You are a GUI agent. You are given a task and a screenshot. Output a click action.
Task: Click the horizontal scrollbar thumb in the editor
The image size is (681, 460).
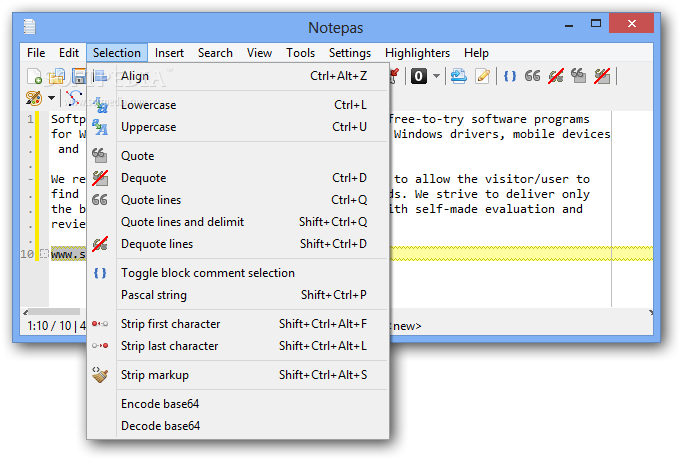click(55, 312)
